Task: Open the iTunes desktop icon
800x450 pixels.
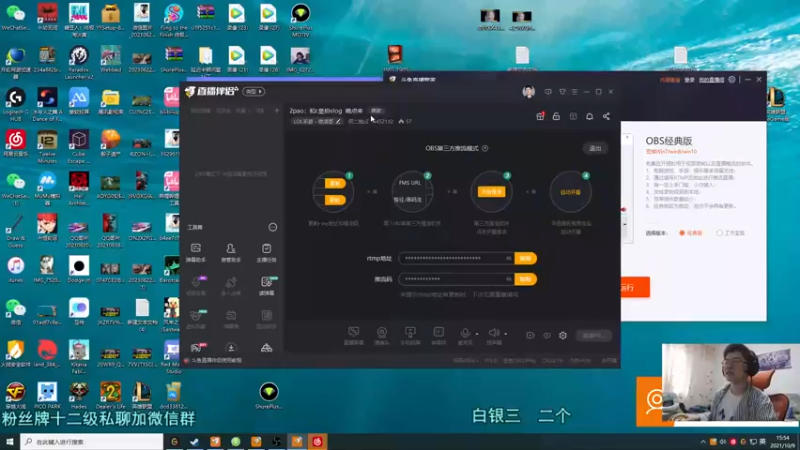Action: tap(15, 270)
